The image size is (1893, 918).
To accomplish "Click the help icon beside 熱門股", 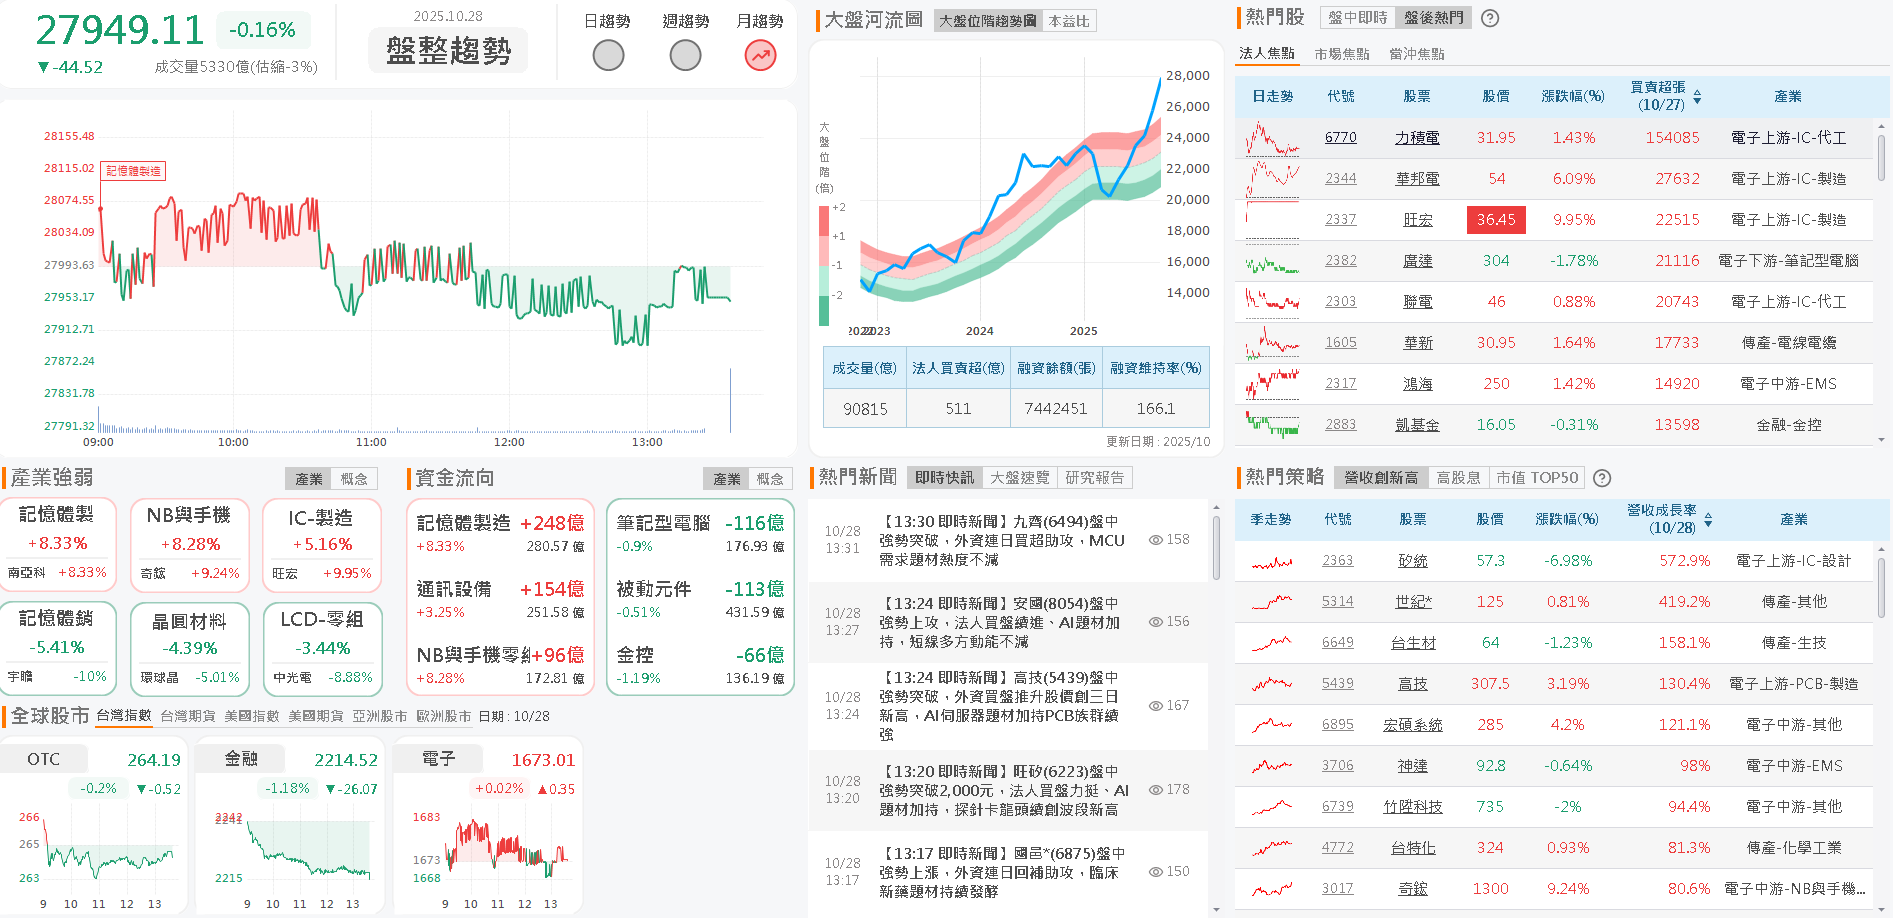I will pyautogui.click(x=1490, y=18).
